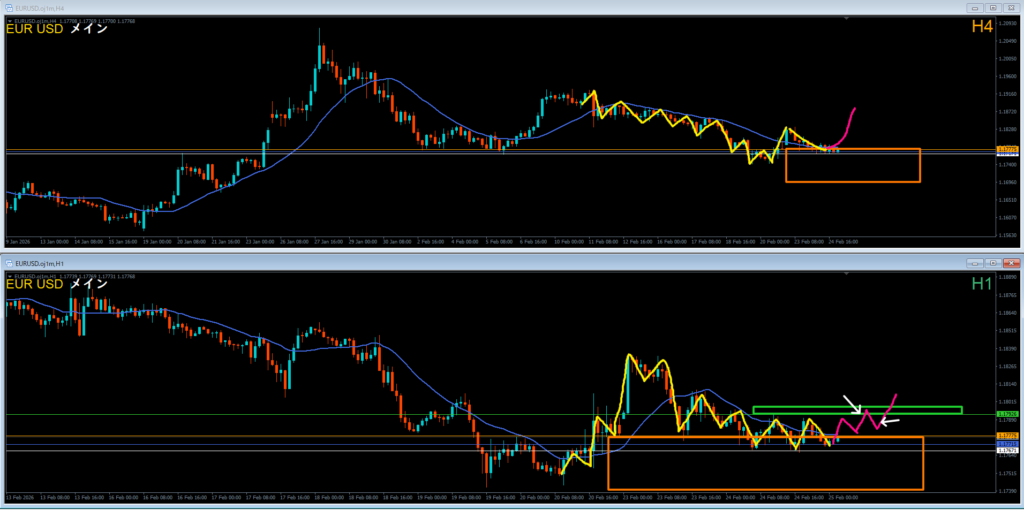
Task: Restore the EURUSD H1 chart window
Action: (993, 263)
